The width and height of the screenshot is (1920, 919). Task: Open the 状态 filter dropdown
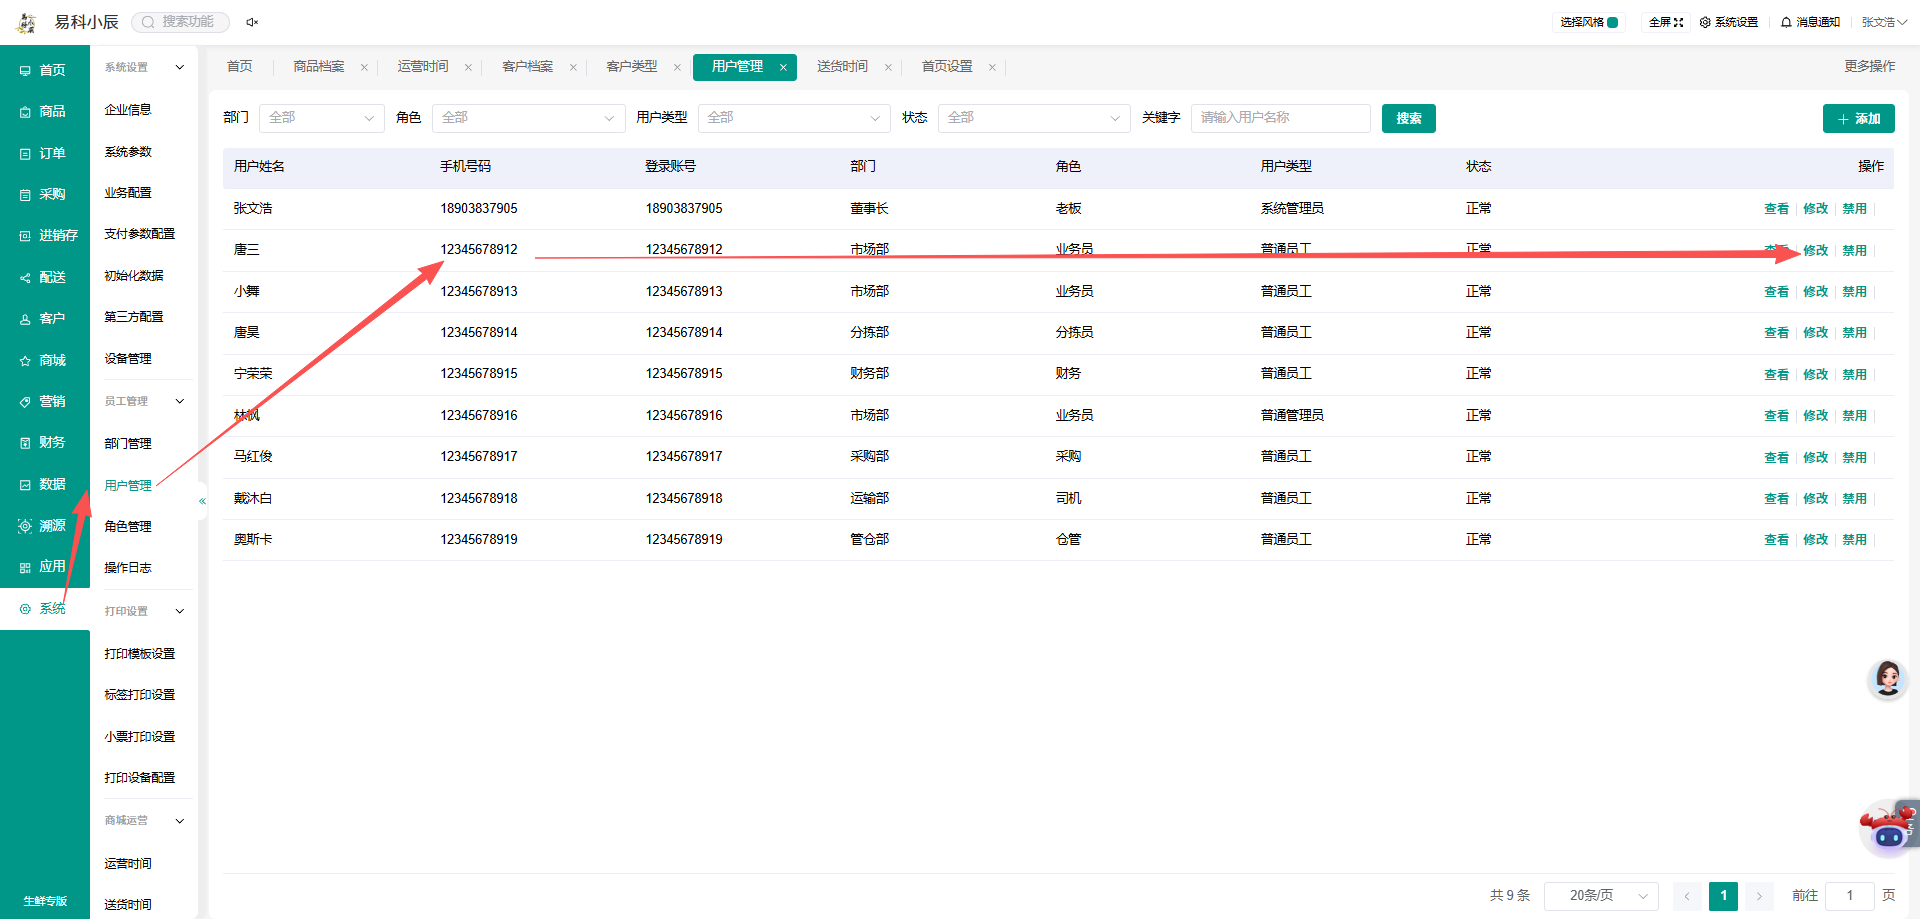pyautogui.click(x=1034, y=118)
